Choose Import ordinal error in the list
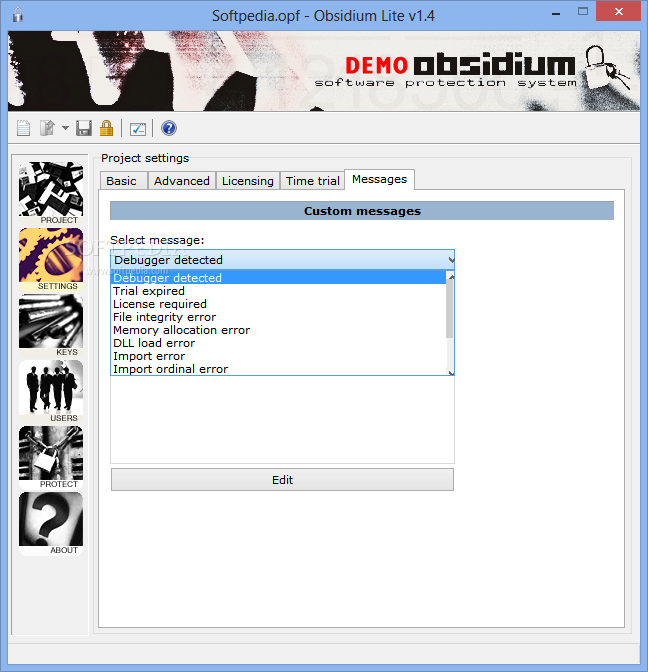 click(x=279, y=369)
